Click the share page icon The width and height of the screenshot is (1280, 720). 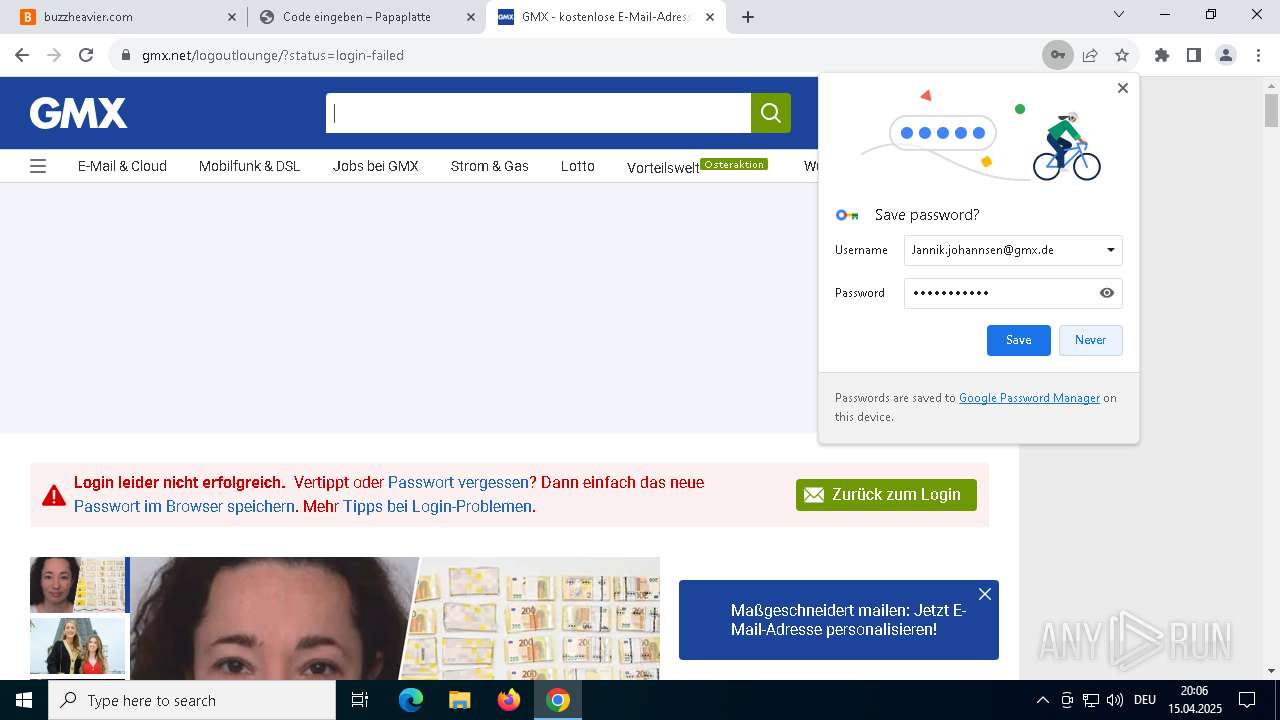tap(1090, 55)
